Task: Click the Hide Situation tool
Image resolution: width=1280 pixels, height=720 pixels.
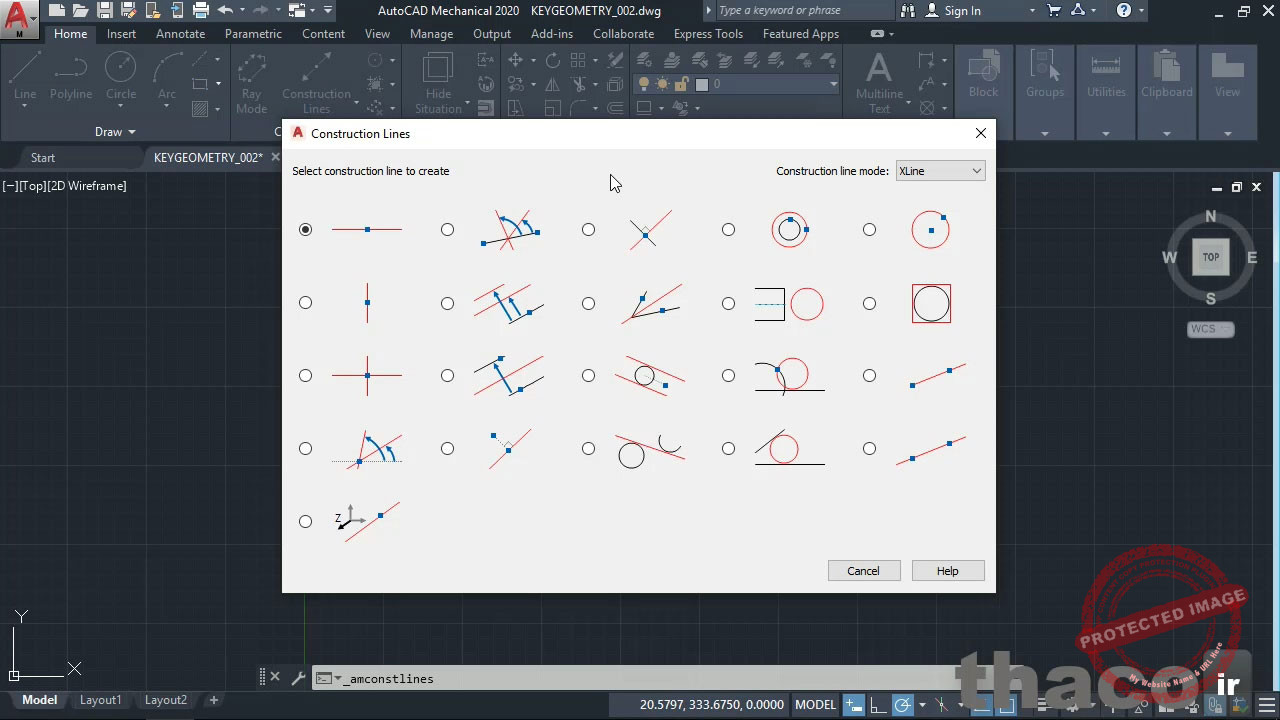Action: pos(438,84)
